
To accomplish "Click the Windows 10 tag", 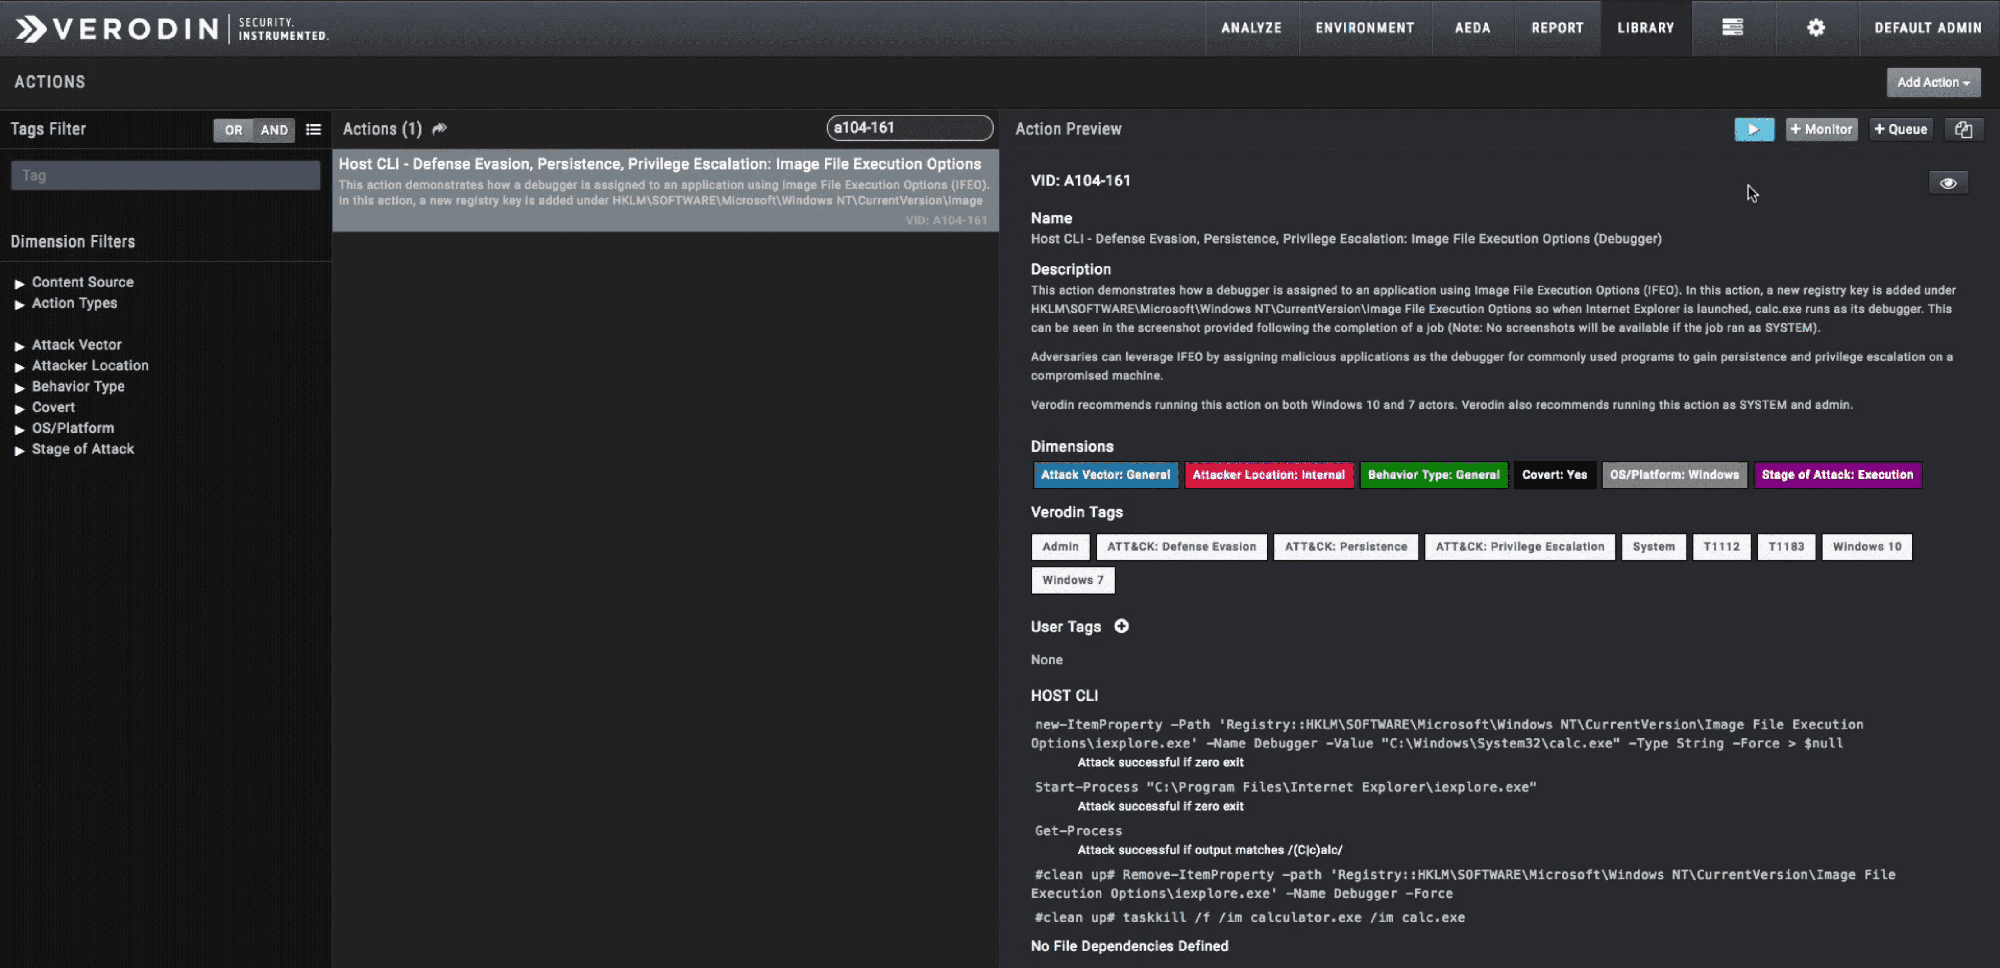I will pos(1867,547).
